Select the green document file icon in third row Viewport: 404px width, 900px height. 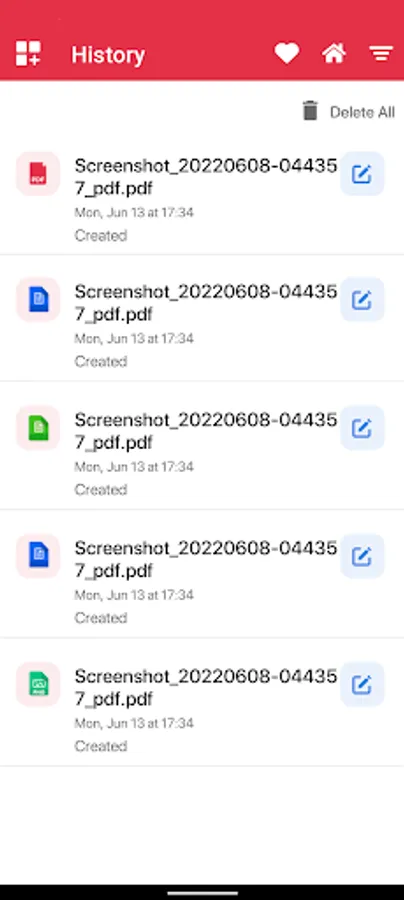tap(38, 428)
